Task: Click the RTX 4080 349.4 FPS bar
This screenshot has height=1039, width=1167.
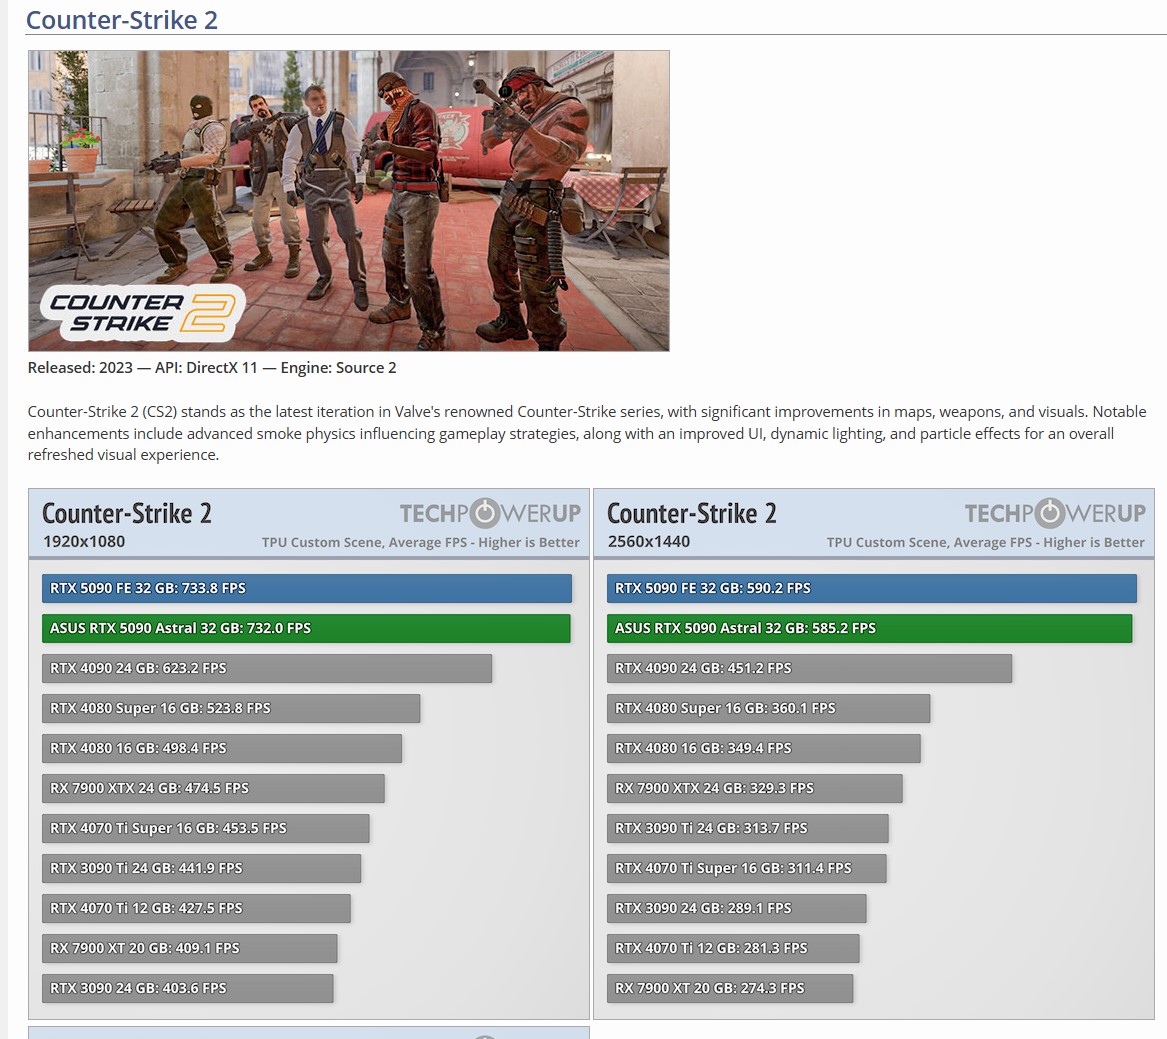Action: [764, 749]
